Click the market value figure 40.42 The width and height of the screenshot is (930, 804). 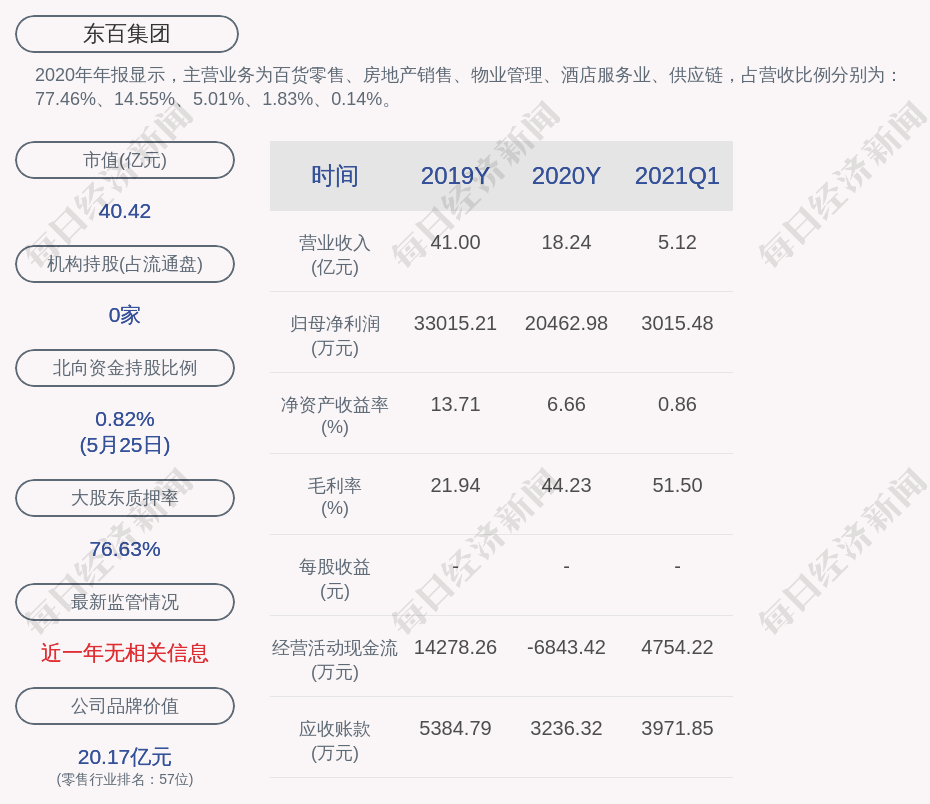tap(125, 211)
